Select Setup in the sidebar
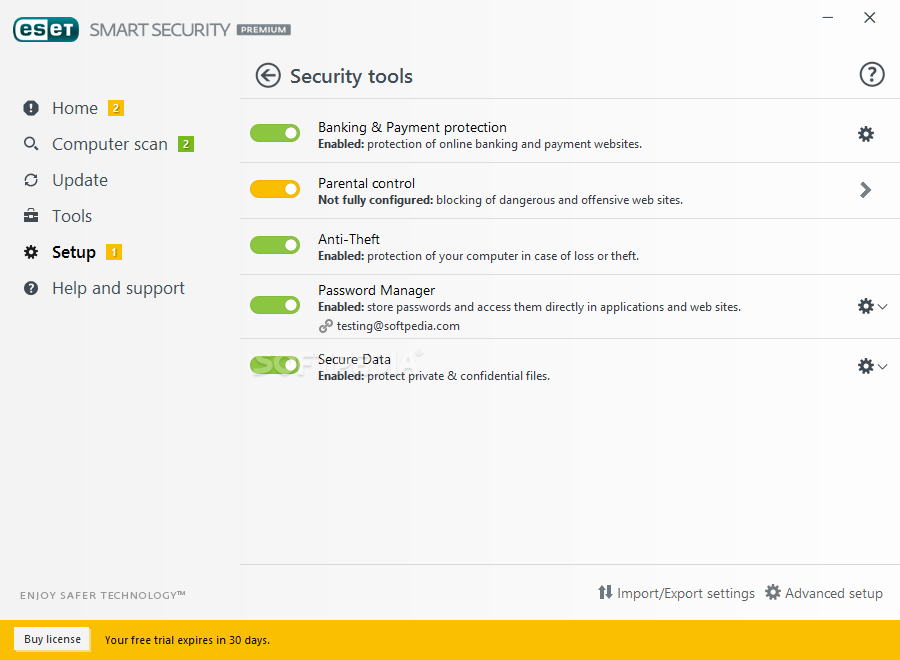The width and height of the screenshot is (900, 660). (73, 252)
